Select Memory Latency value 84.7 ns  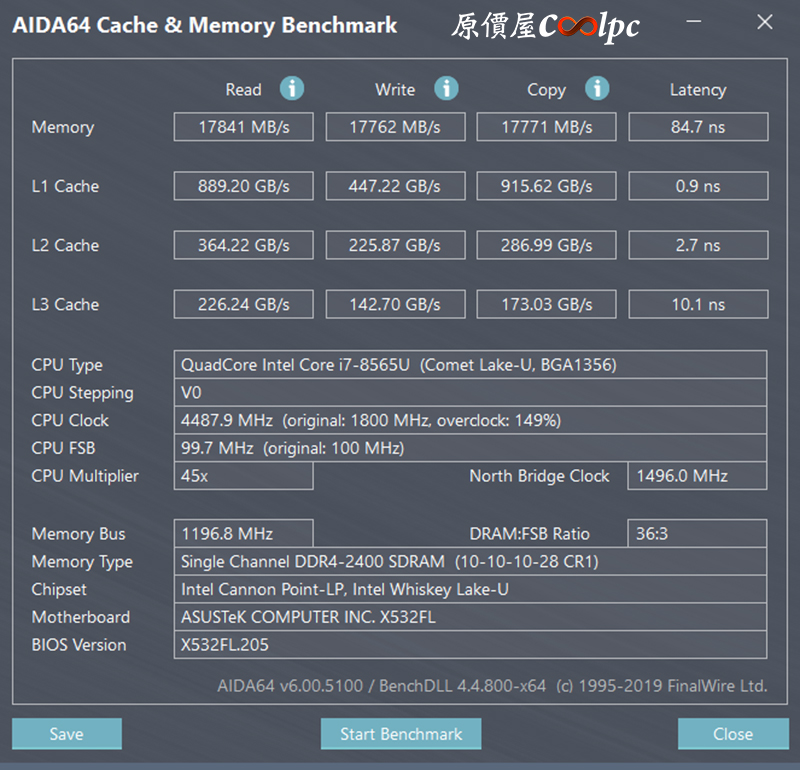(x=698, y=127)
